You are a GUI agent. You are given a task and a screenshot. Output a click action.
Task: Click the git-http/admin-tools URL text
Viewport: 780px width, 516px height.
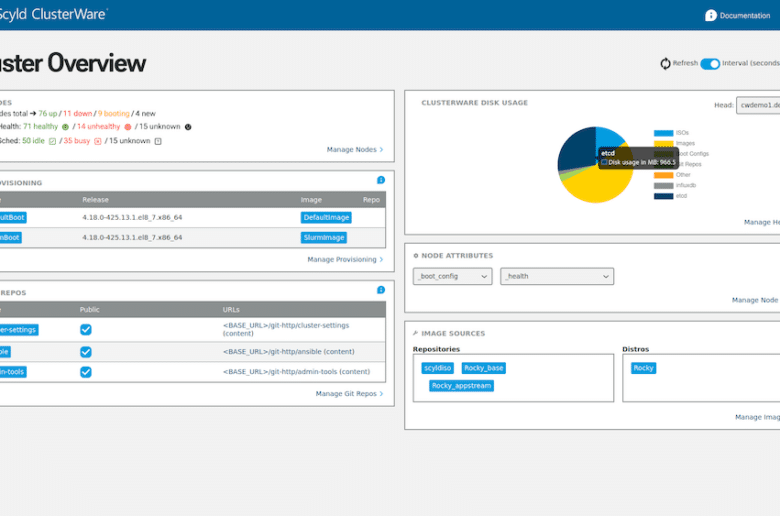click(296, 372)
